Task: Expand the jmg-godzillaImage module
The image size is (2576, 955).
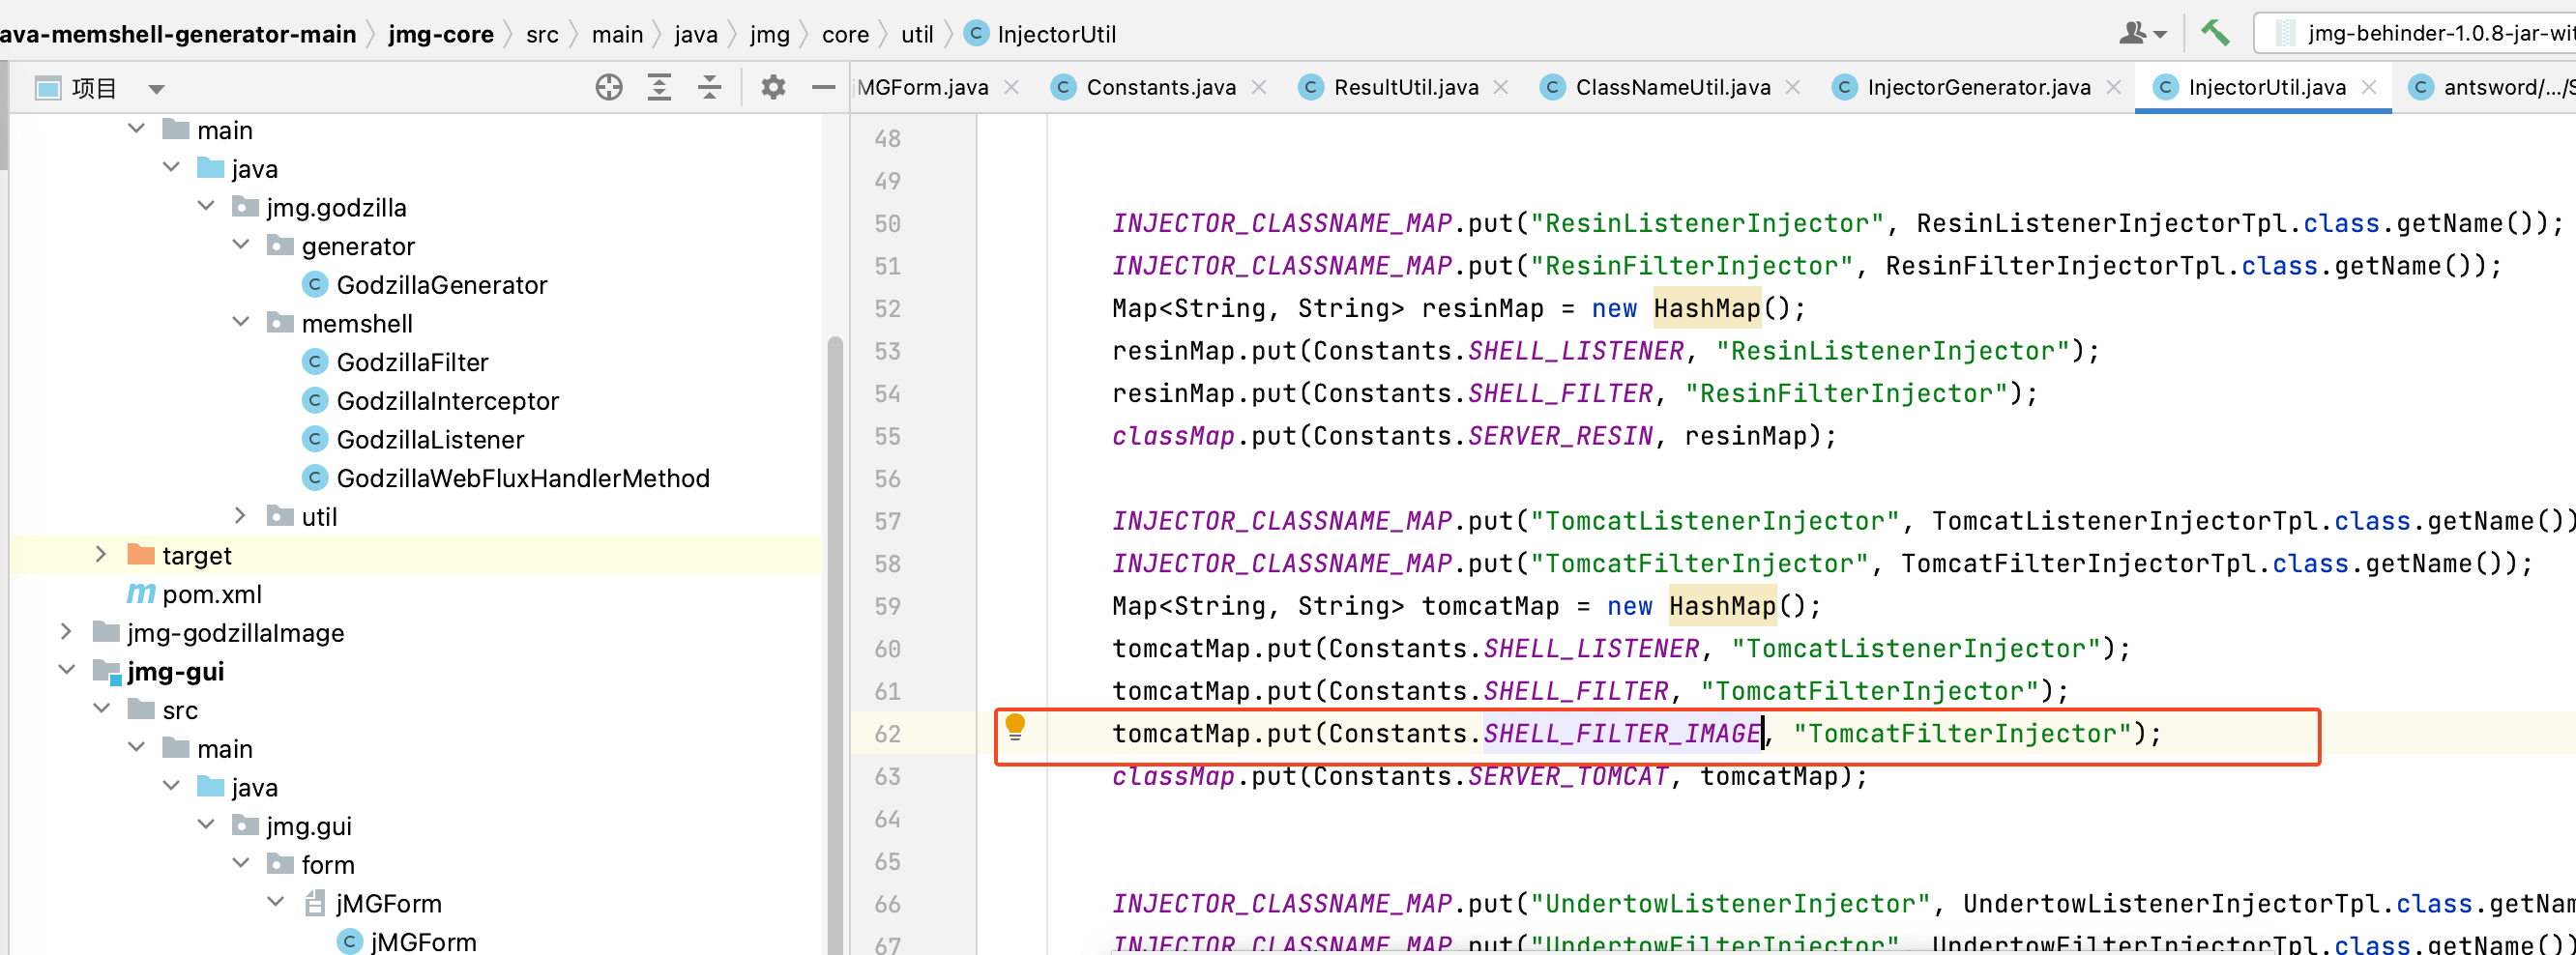Action: 66,631
